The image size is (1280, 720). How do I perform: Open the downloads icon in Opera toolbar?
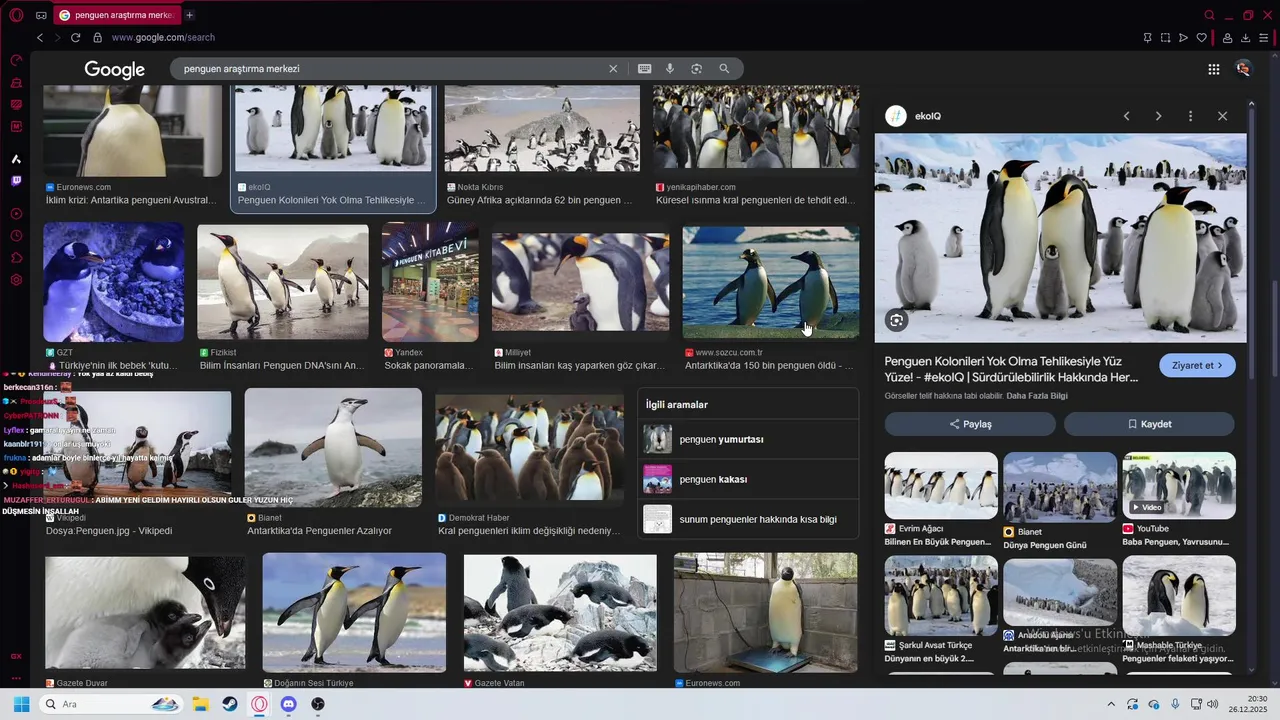tap(1245, 38)
